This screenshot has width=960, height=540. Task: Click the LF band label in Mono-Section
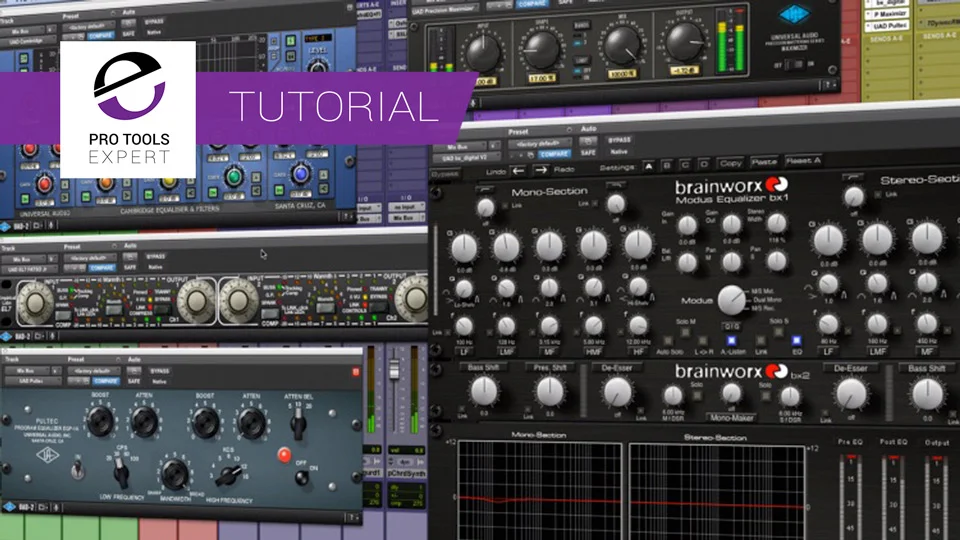(464, 351)
